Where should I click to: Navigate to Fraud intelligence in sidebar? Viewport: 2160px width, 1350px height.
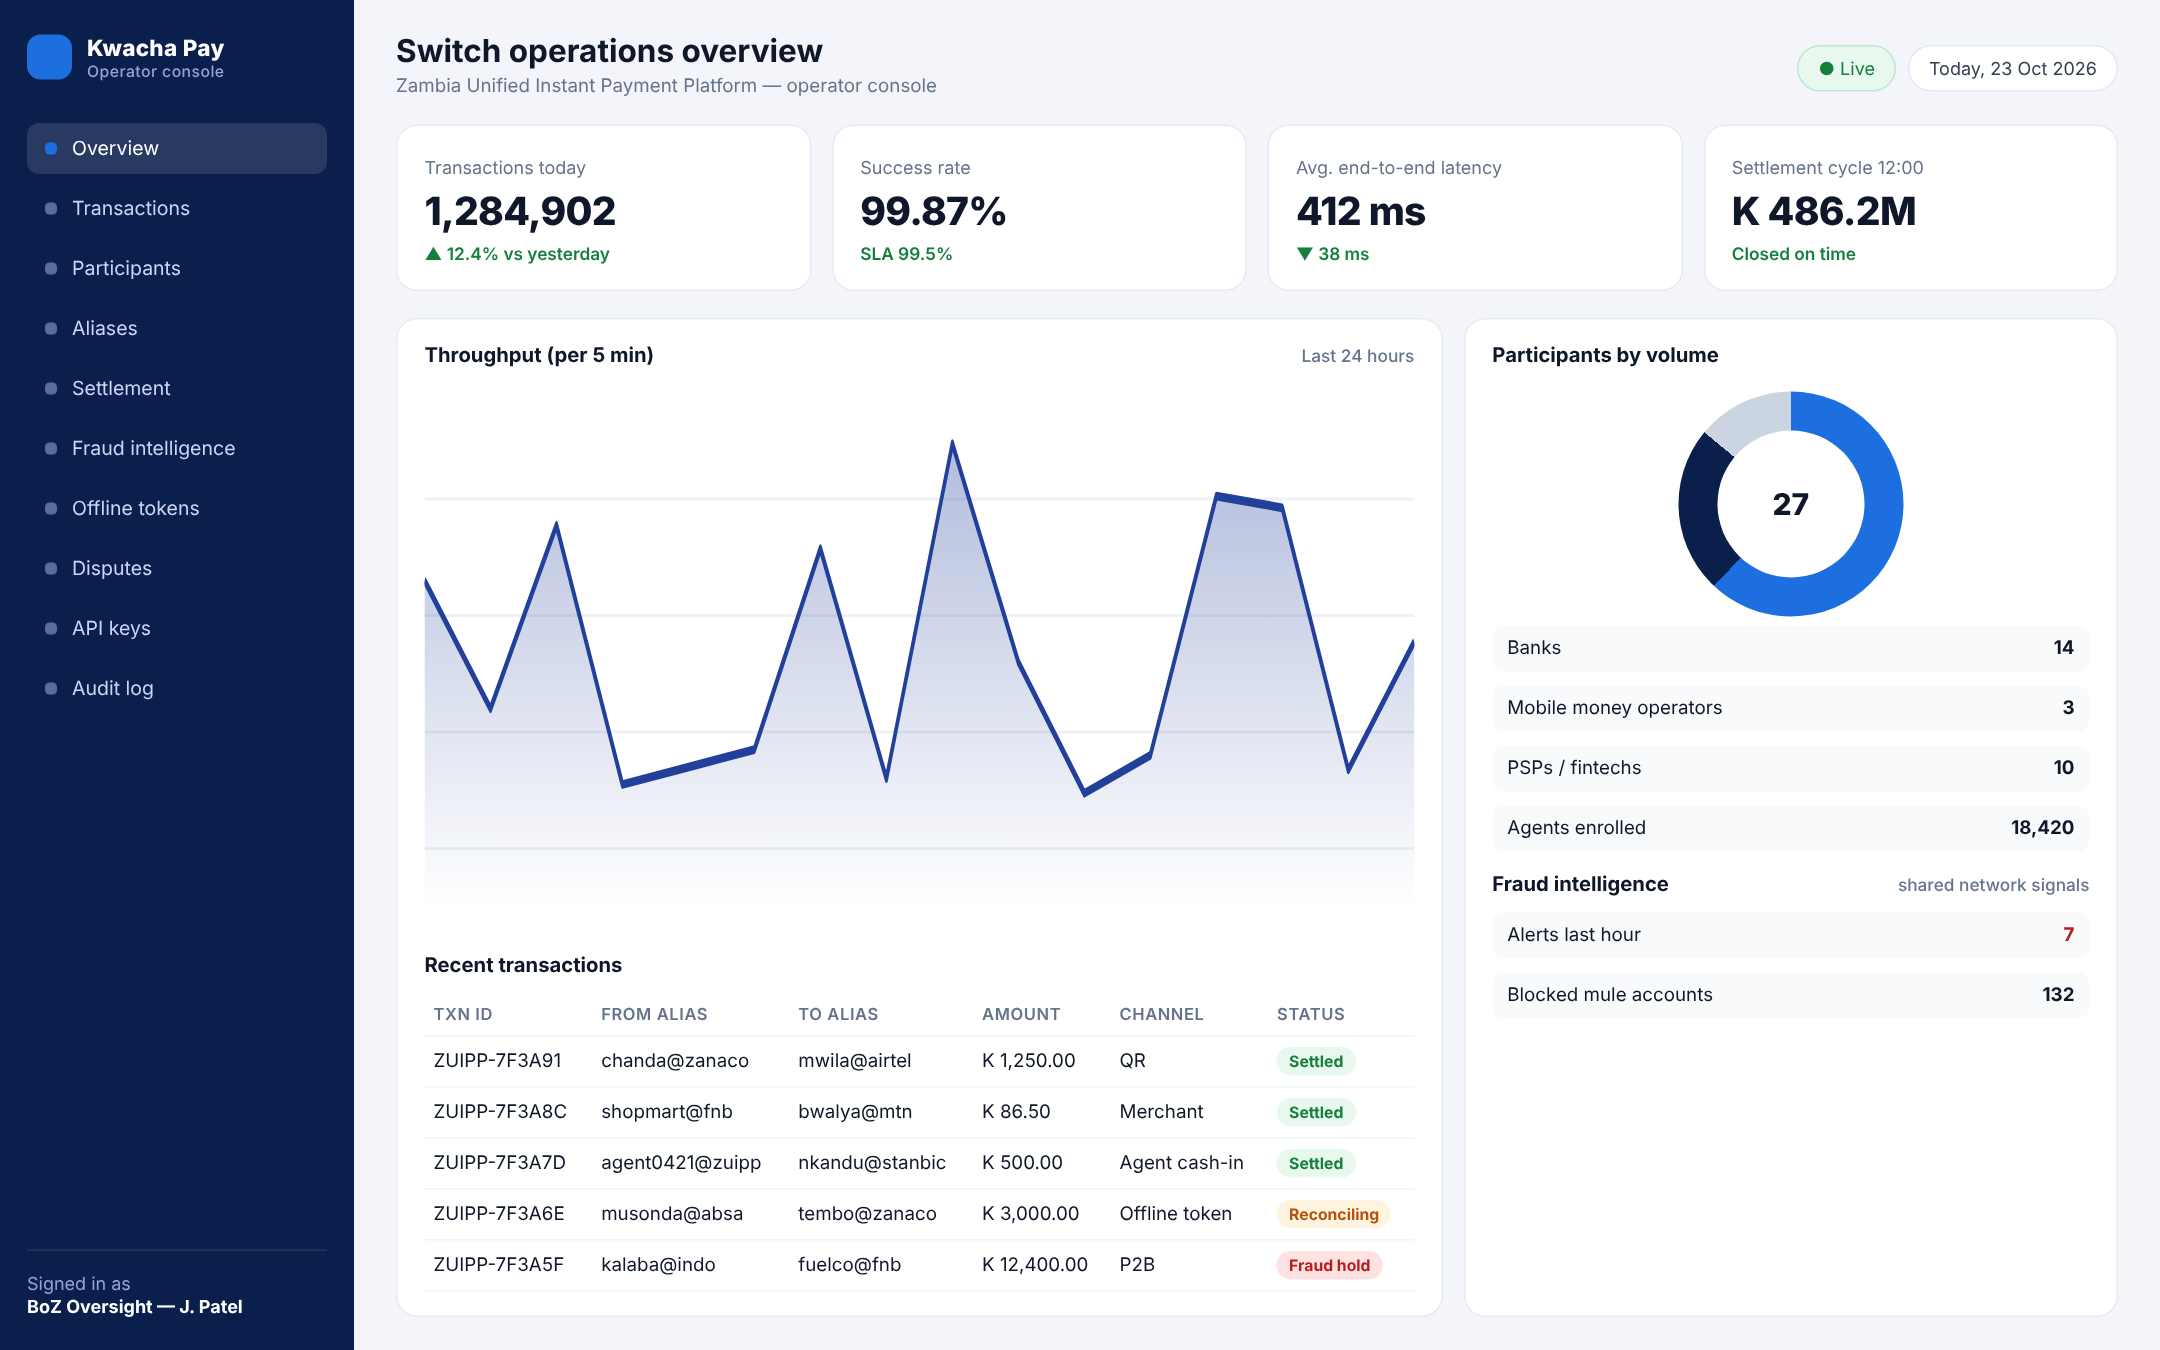coord(177,448)
